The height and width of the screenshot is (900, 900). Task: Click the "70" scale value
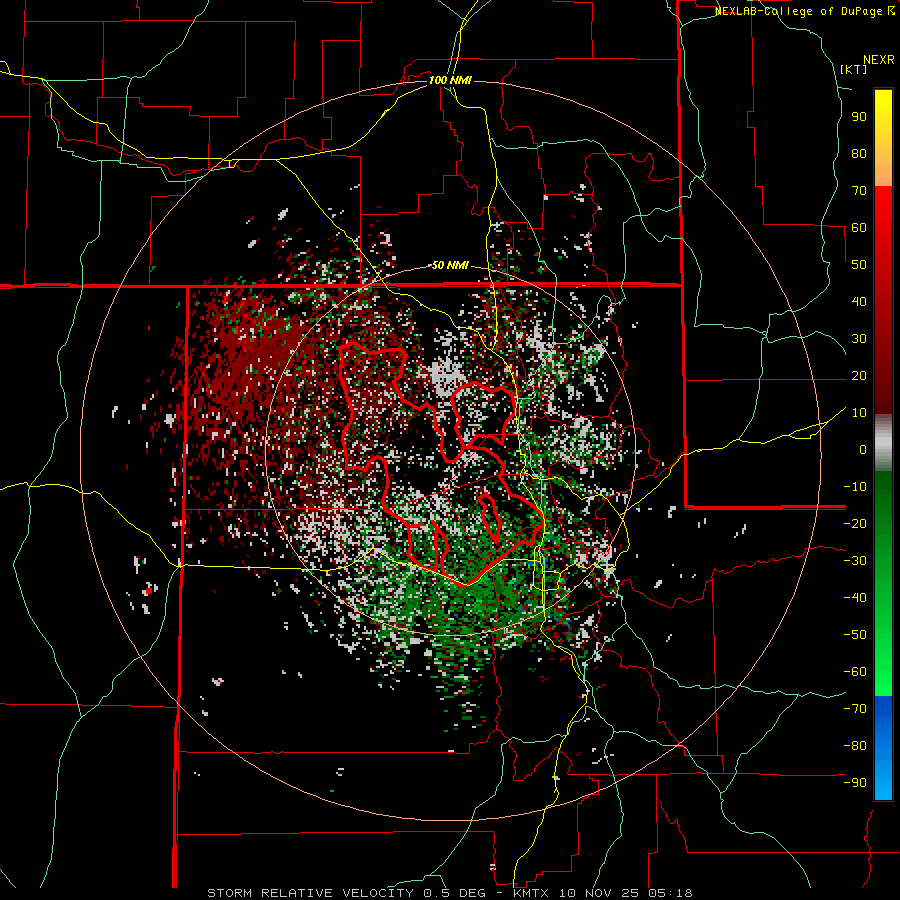click(x=859, y=191)
